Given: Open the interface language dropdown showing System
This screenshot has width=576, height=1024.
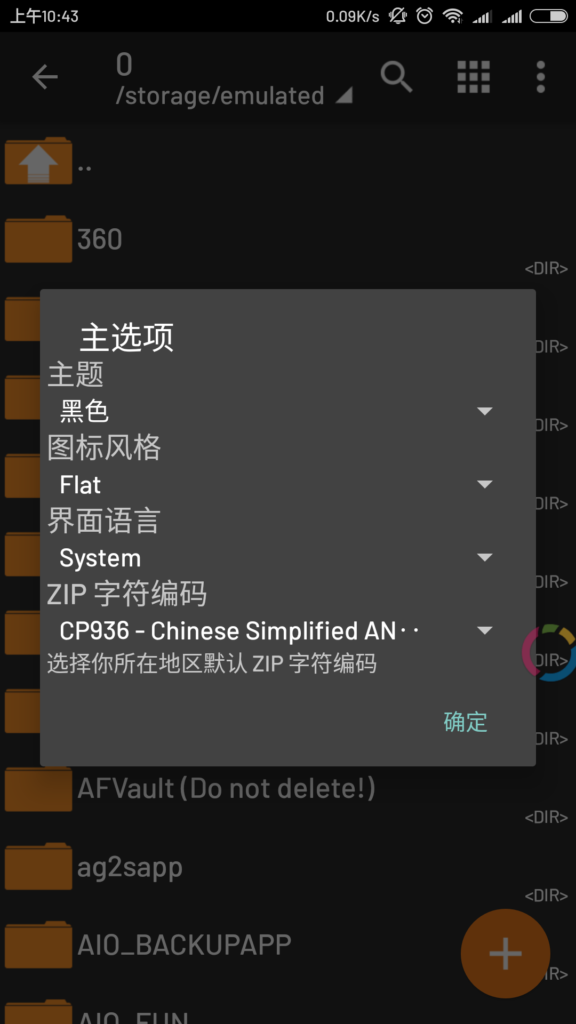Looking at the screenshot, I should [x=276, y=558].
